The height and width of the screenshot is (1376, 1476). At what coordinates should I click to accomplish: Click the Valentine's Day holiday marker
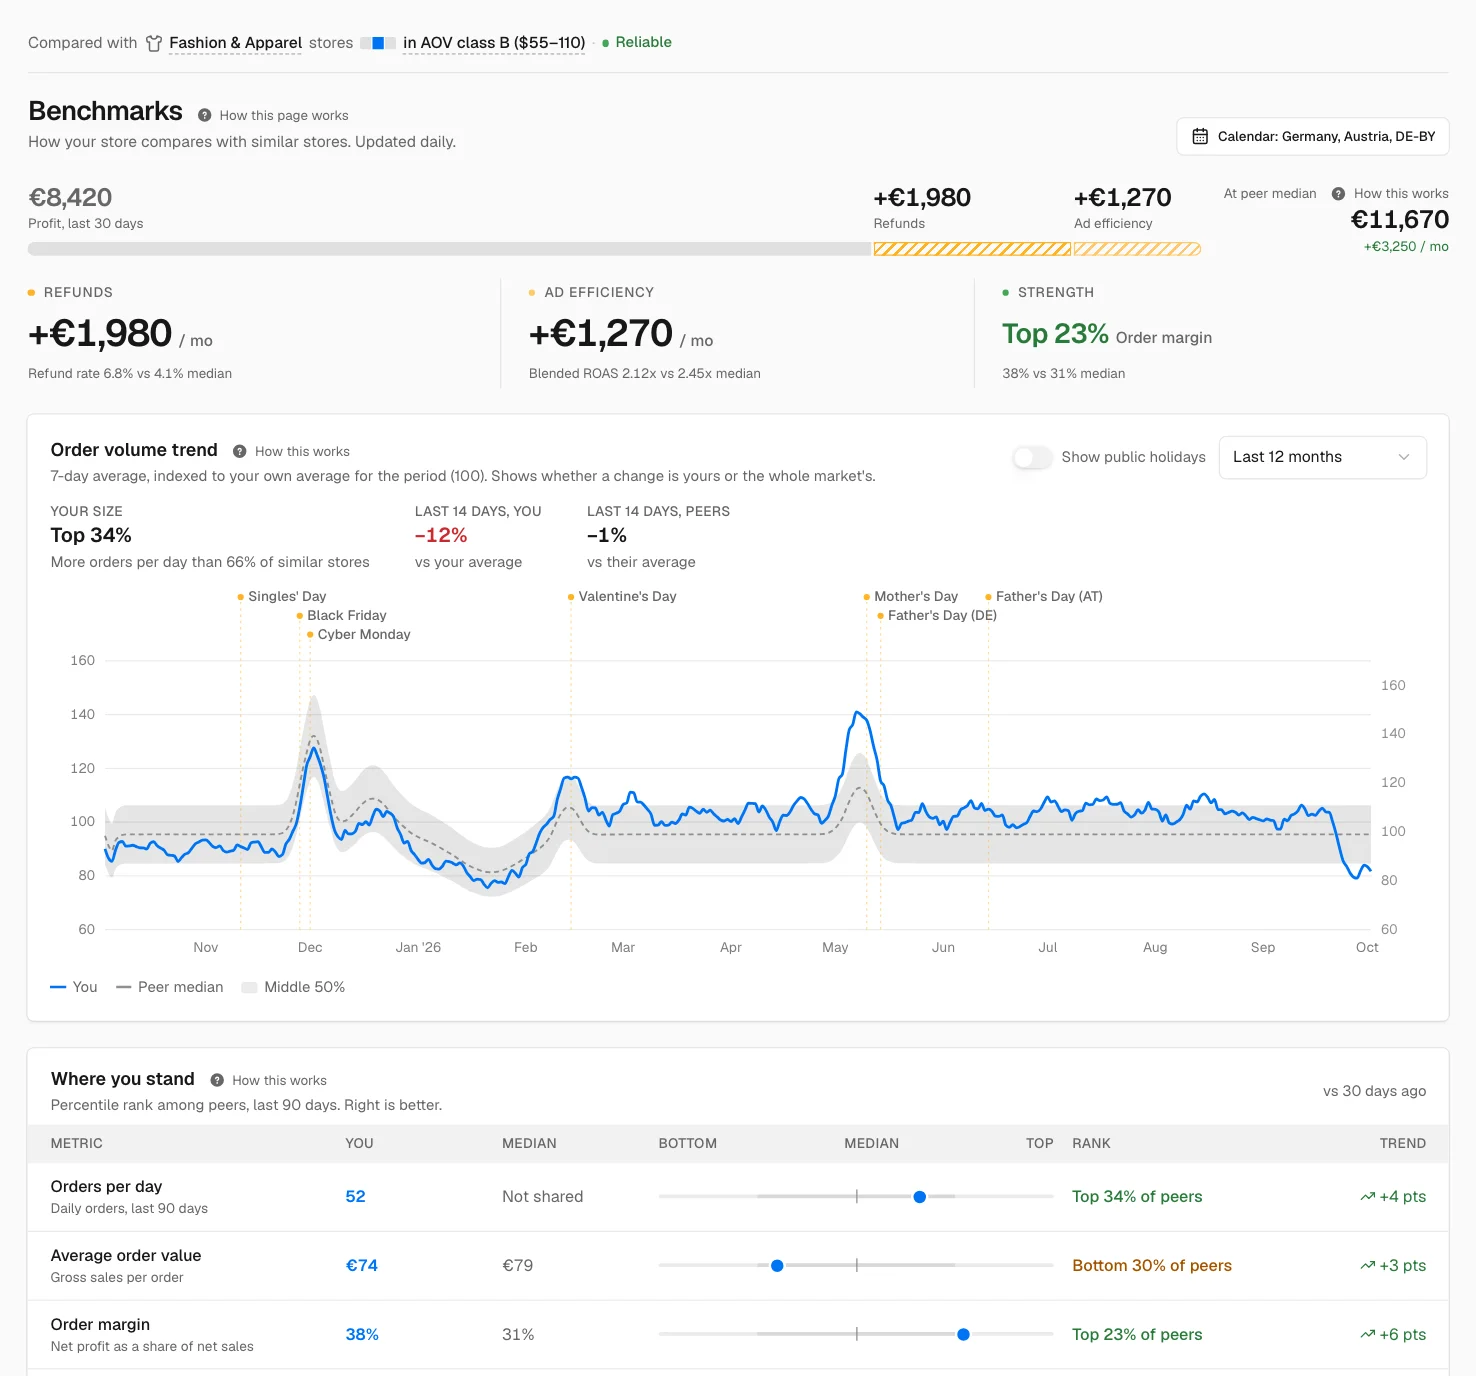[622, 597]
